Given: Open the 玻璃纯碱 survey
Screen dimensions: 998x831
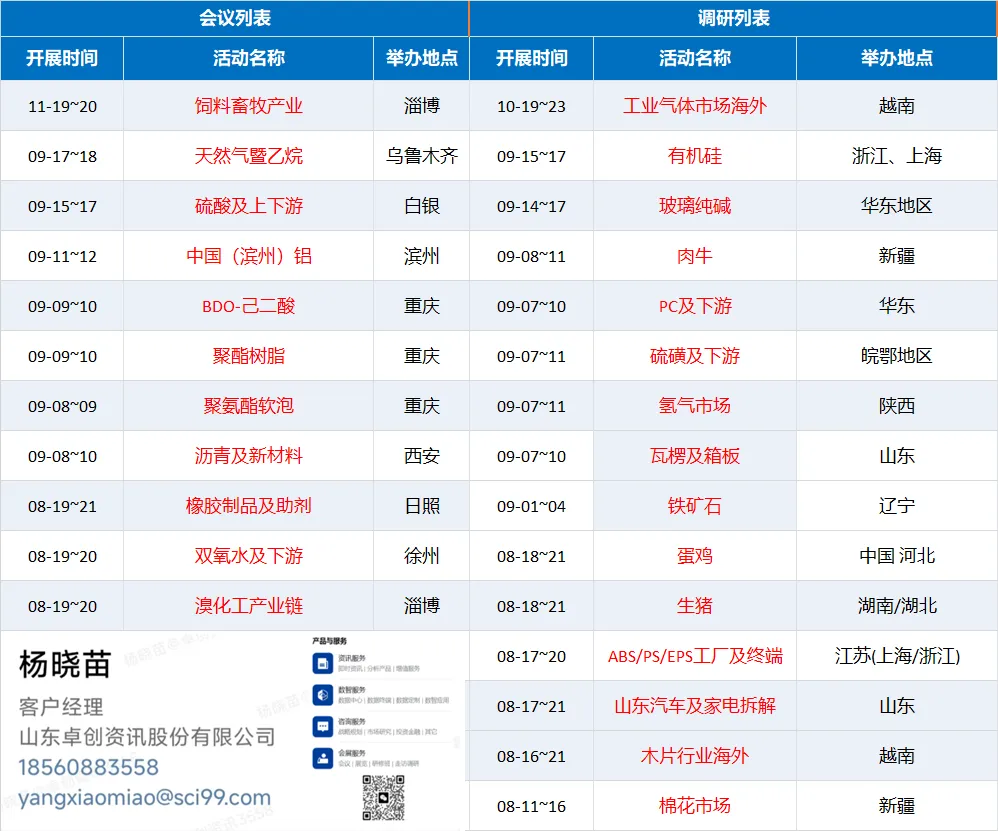Looking at the screenshot, I should point(695,206).
